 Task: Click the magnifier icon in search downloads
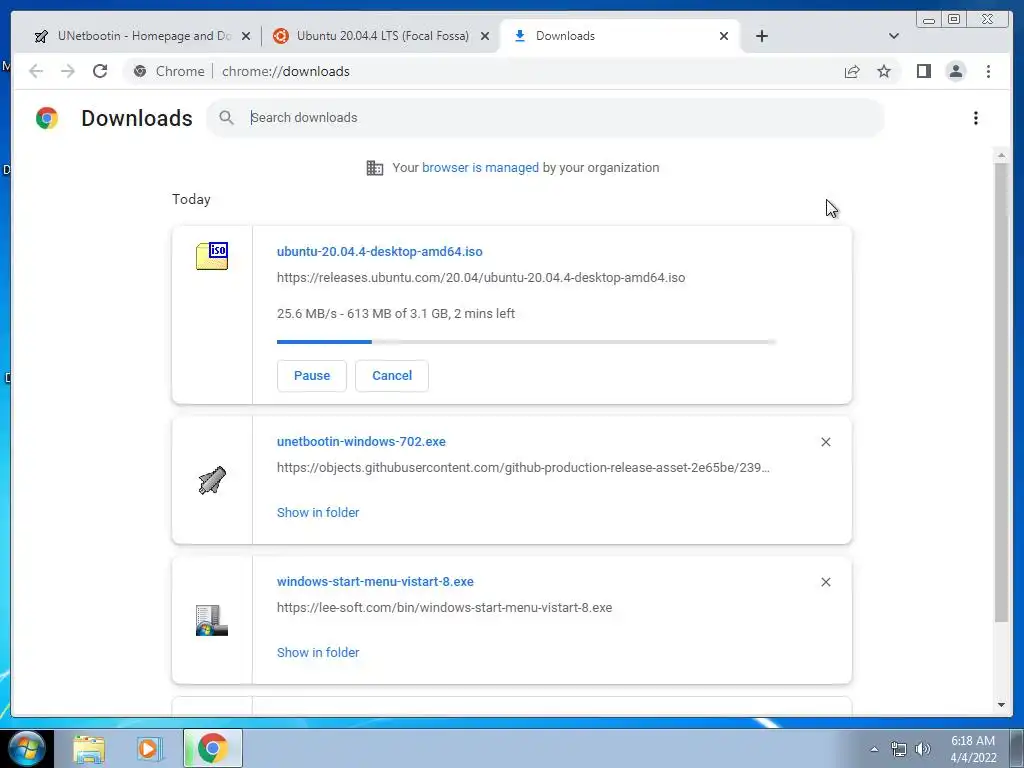tap(227, 118)
